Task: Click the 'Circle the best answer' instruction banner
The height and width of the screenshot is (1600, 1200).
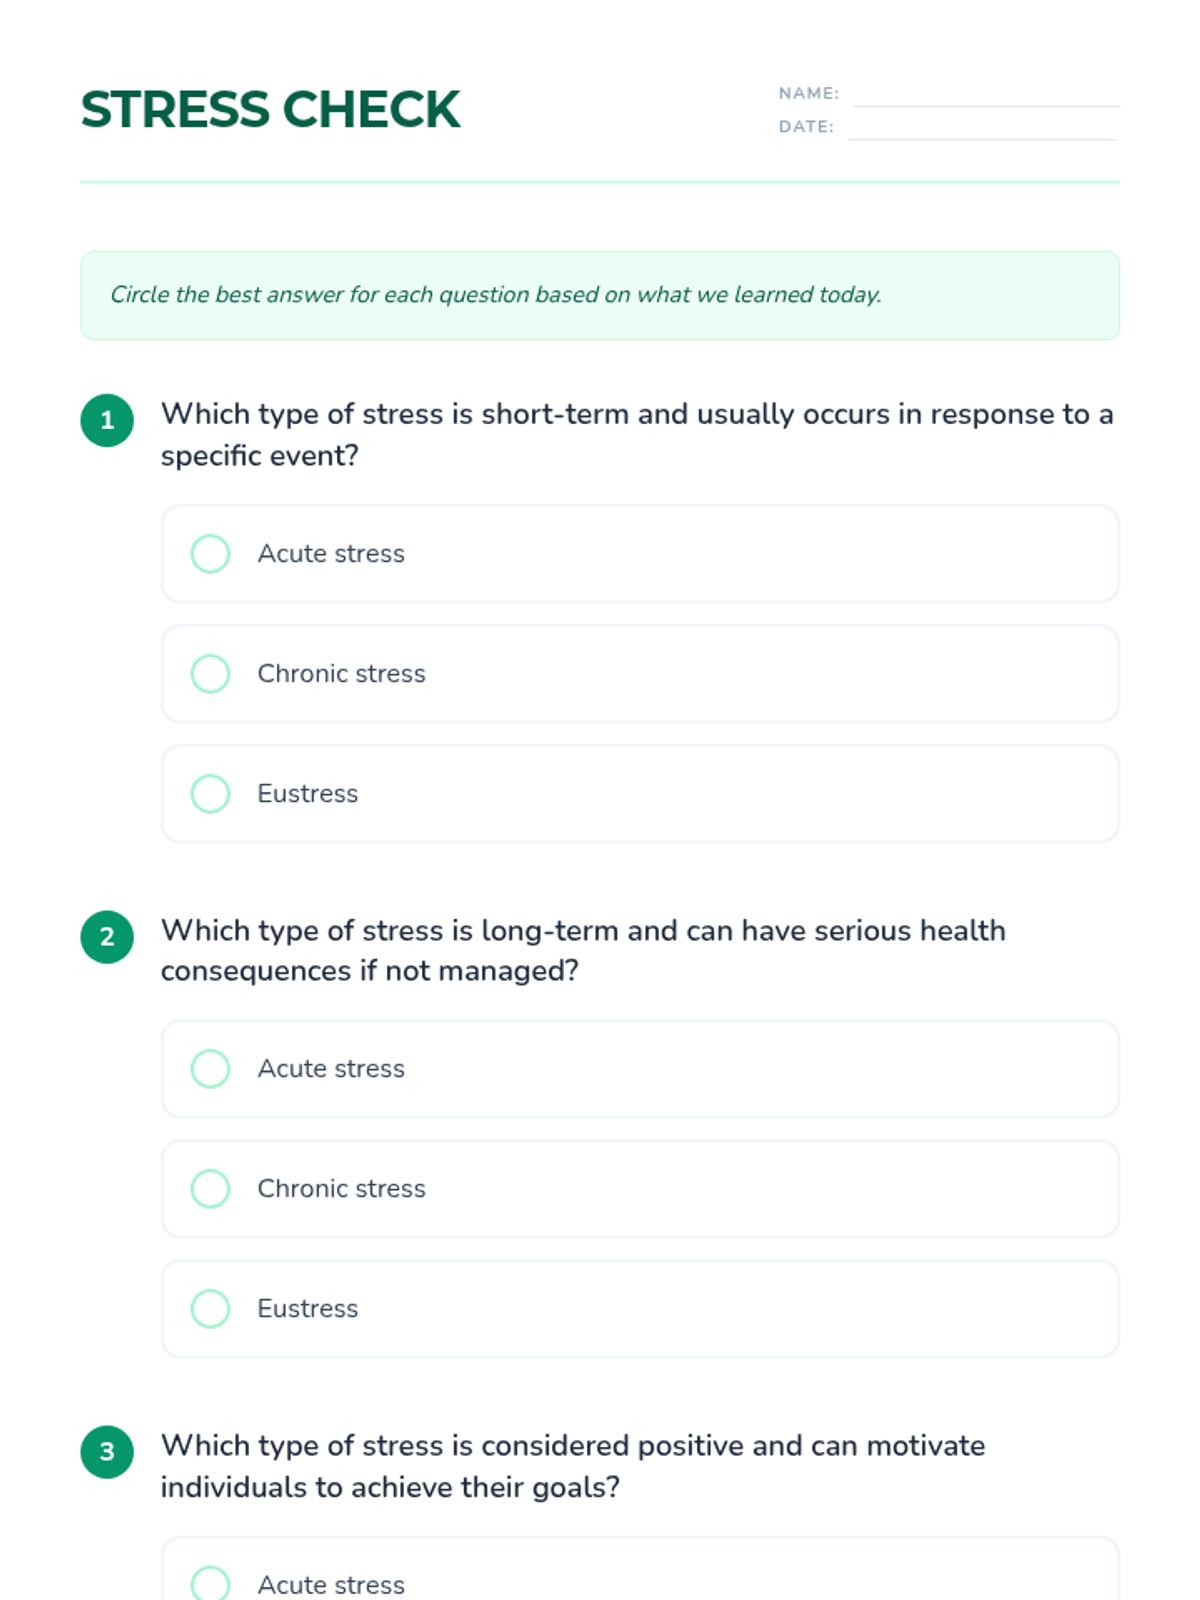Action: coord(600,295)
